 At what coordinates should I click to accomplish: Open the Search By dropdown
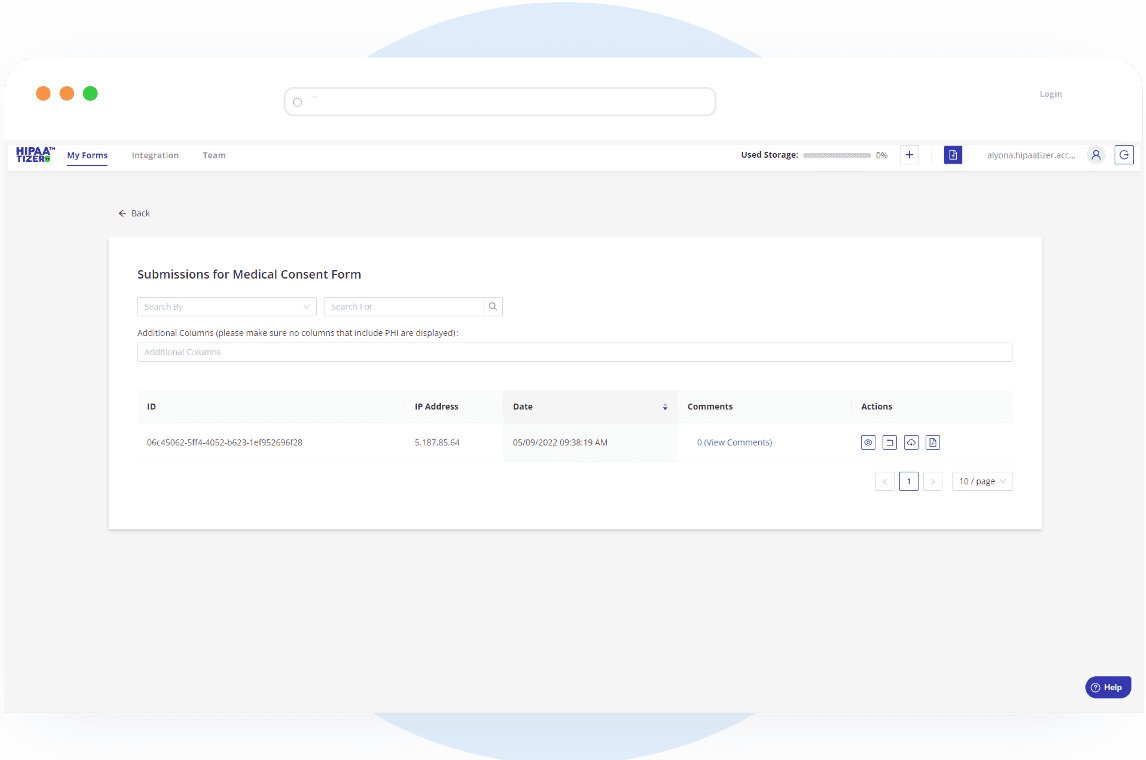coord(226,306)
